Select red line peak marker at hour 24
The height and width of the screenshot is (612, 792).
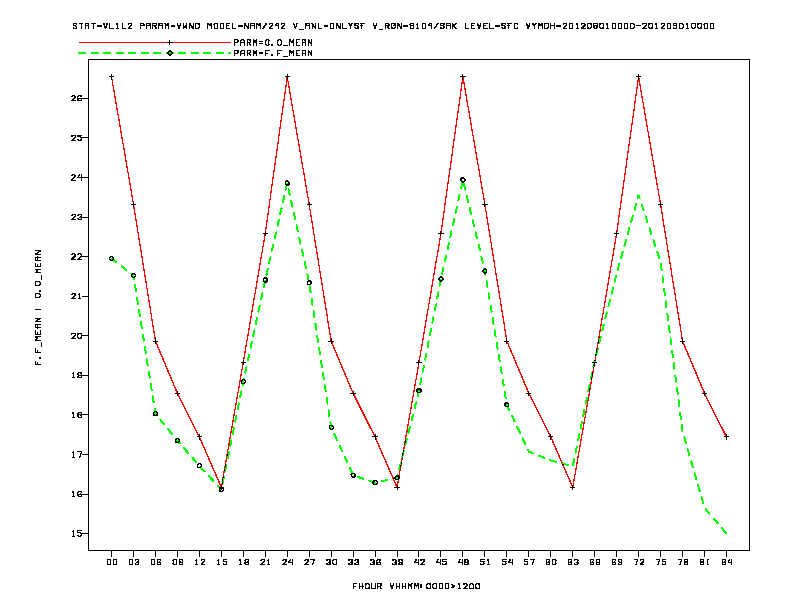tap(287, 77)
